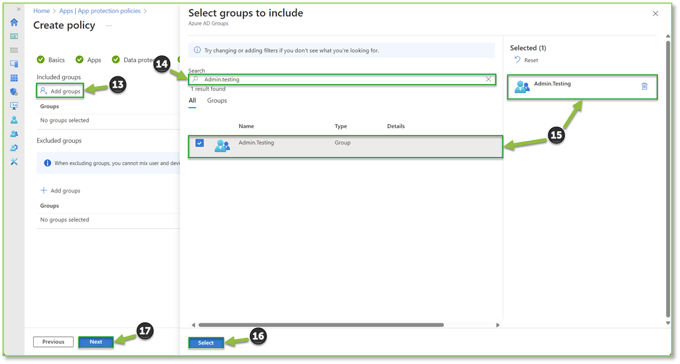Open the Devices icon in the sidebar
Image resolution: width=680 pixels, height=364 pixels.
pyautogui.click(x=14, y=64)
